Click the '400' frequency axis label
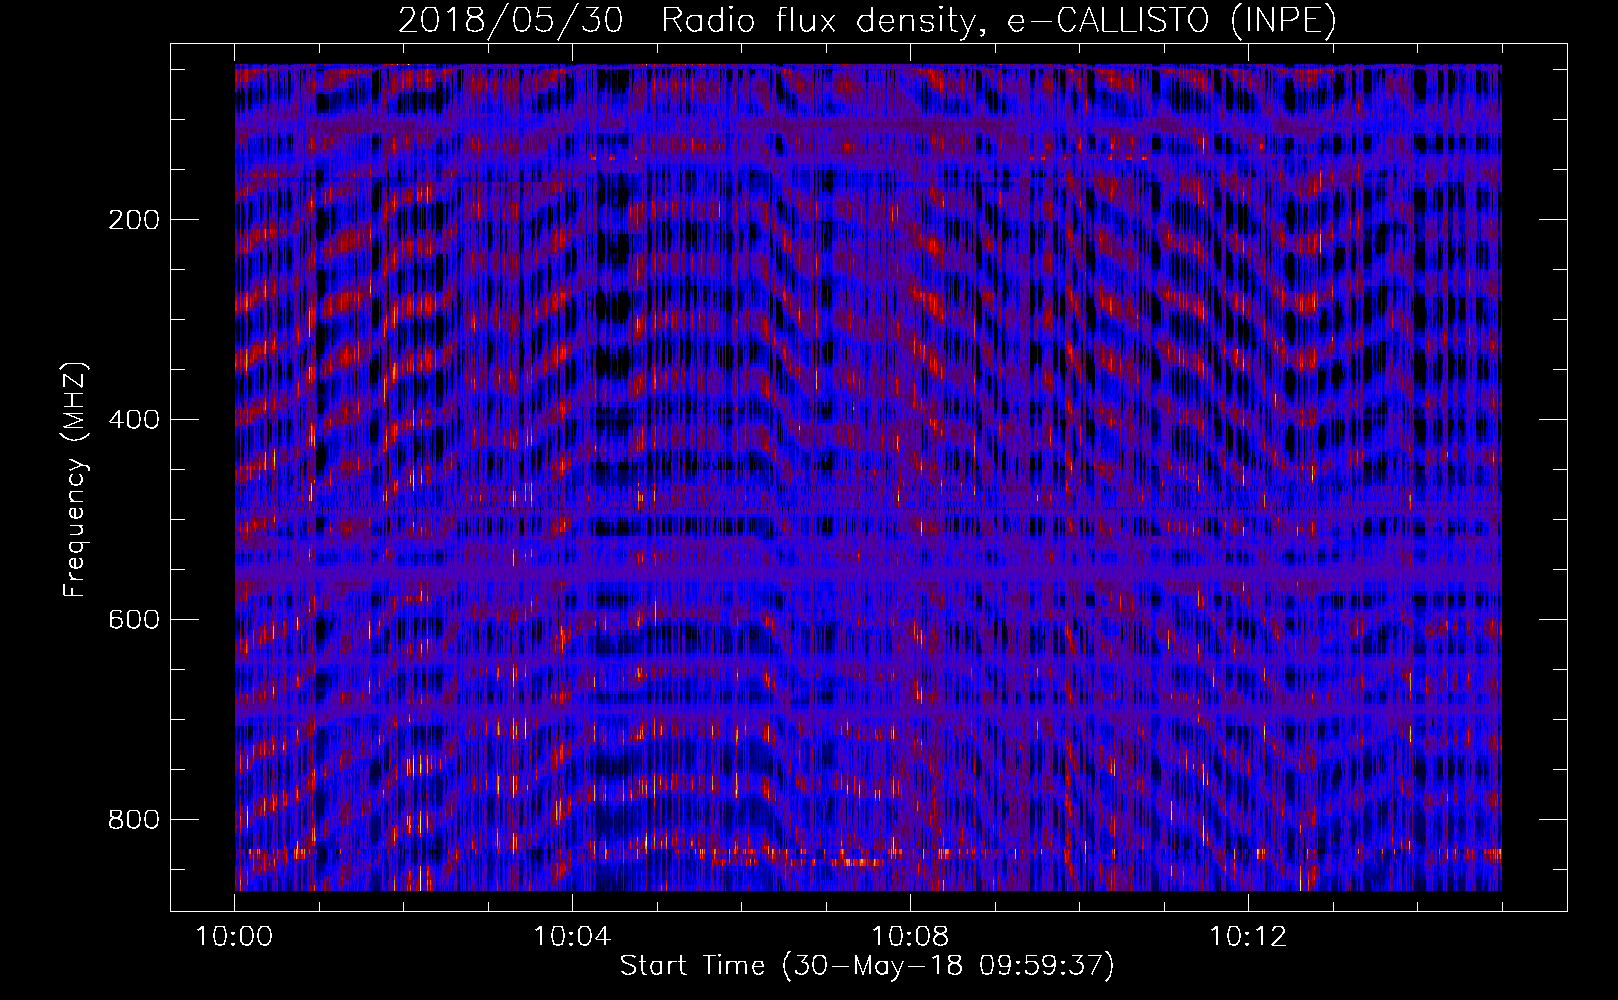This screenshot has width=1618, height=1000. pos(134,420)
